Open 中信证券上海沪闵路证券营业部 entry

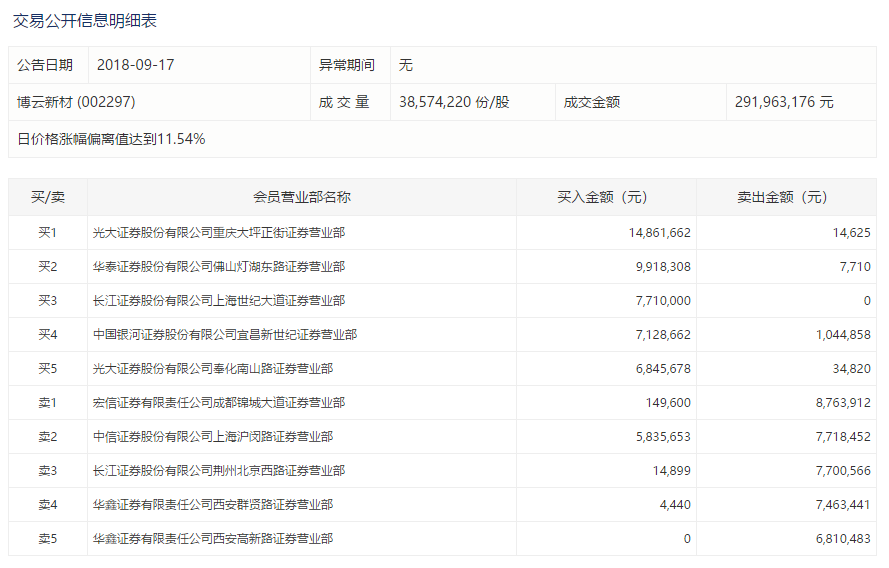coord(213,437)
